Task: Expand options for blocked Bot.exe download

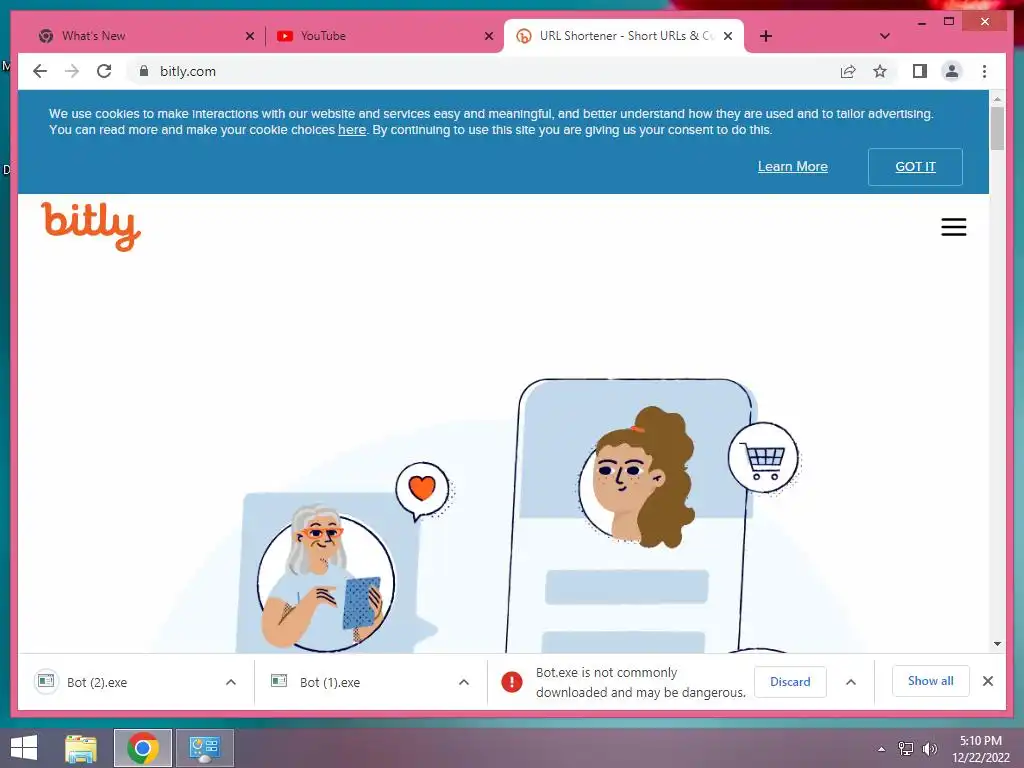Action: [x=850, y=682]
